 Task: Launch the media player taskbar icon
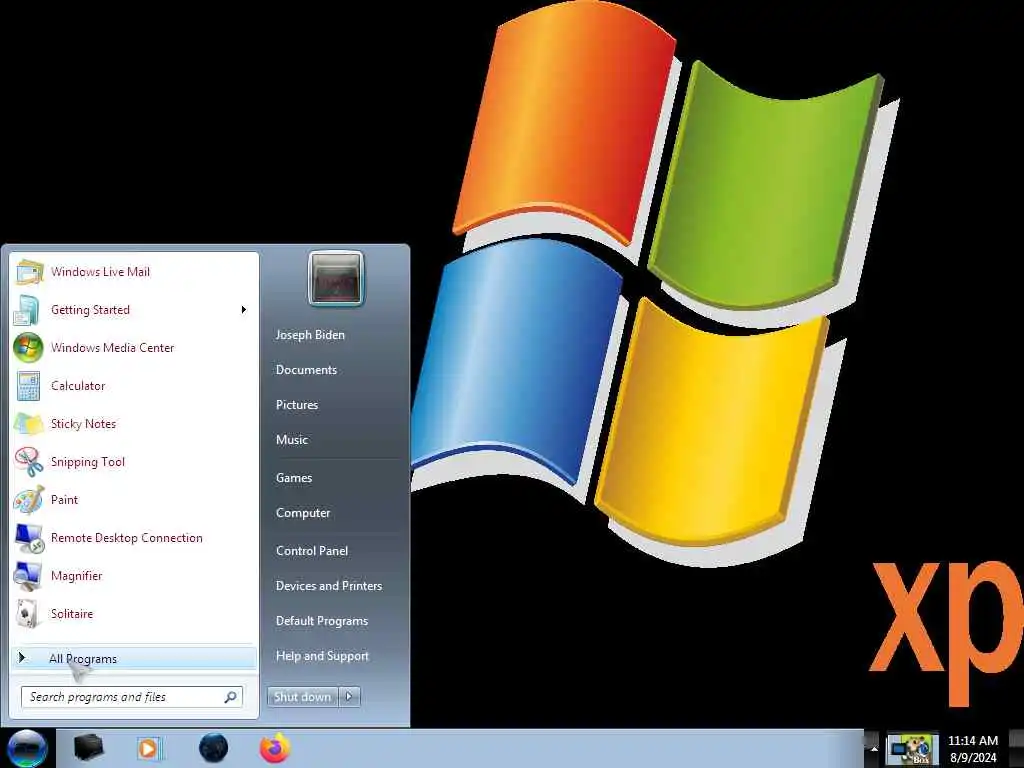click(149, 748)
